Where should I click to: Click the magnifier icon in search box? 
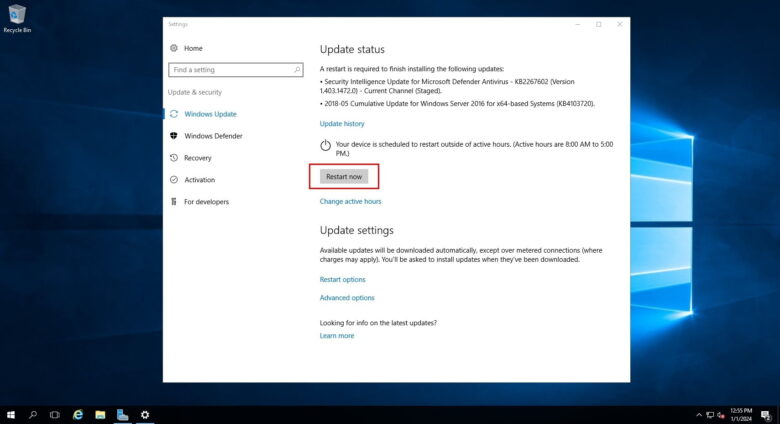pyautogui.click(x=297, y=70)
